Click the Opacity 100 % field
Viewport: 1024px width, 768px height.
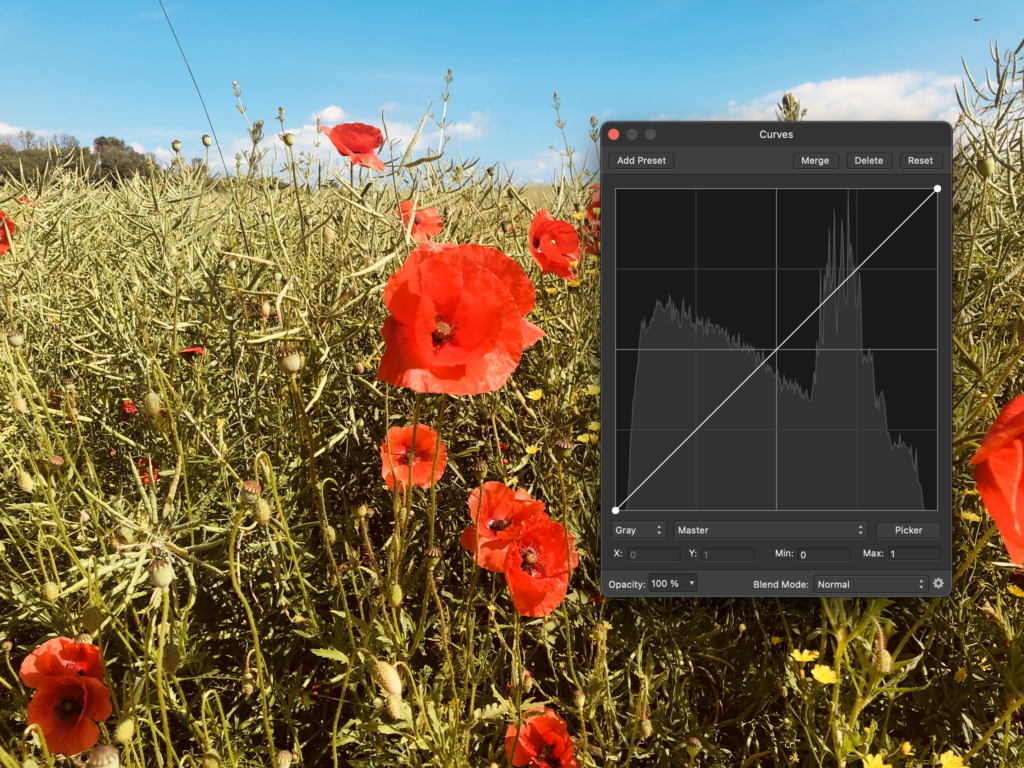click(667, 584)
